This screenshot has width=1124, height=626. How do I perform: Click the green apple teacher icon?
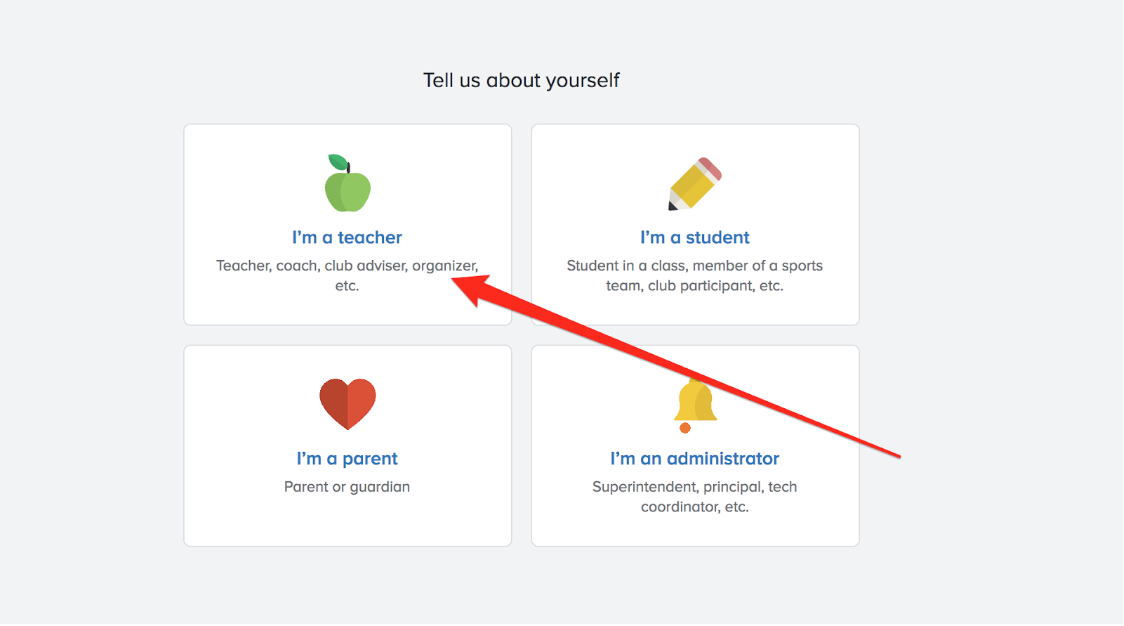[347, 189]
